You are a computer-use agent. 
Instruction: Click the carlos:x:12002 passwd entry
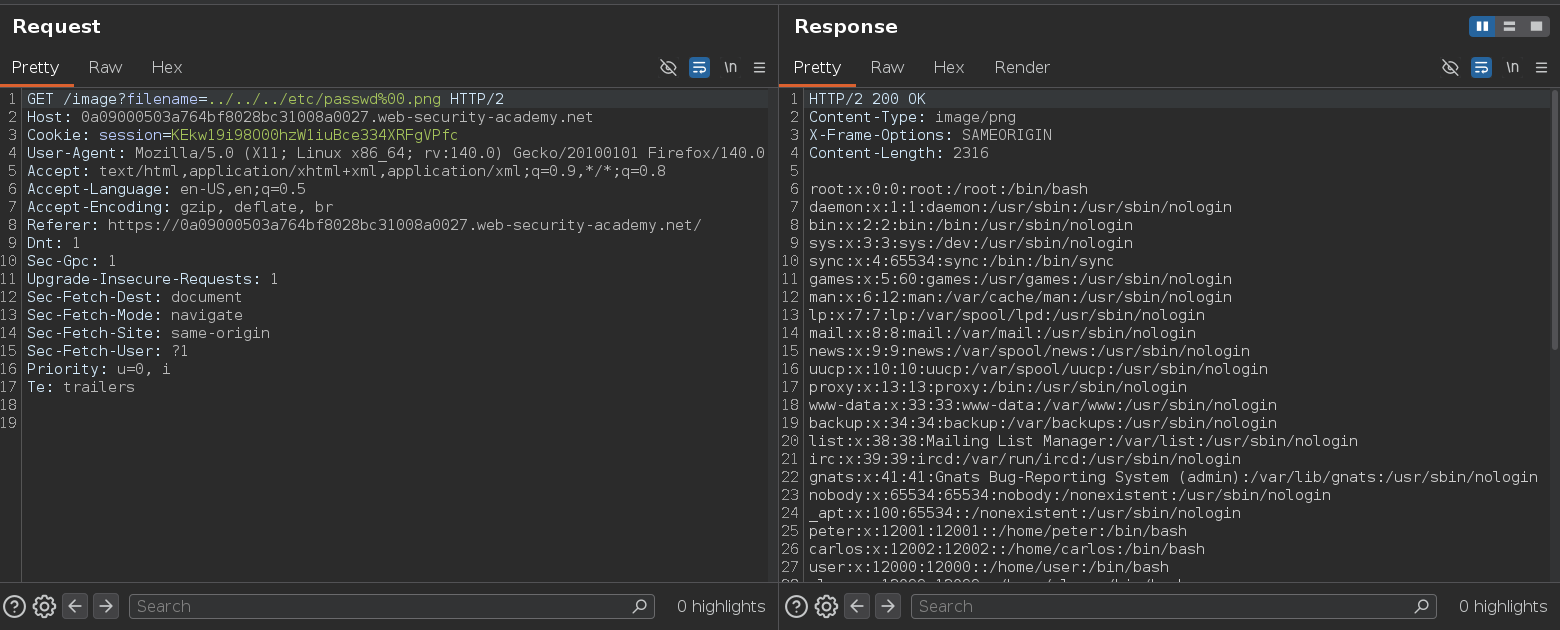(x=1007, y=549)
